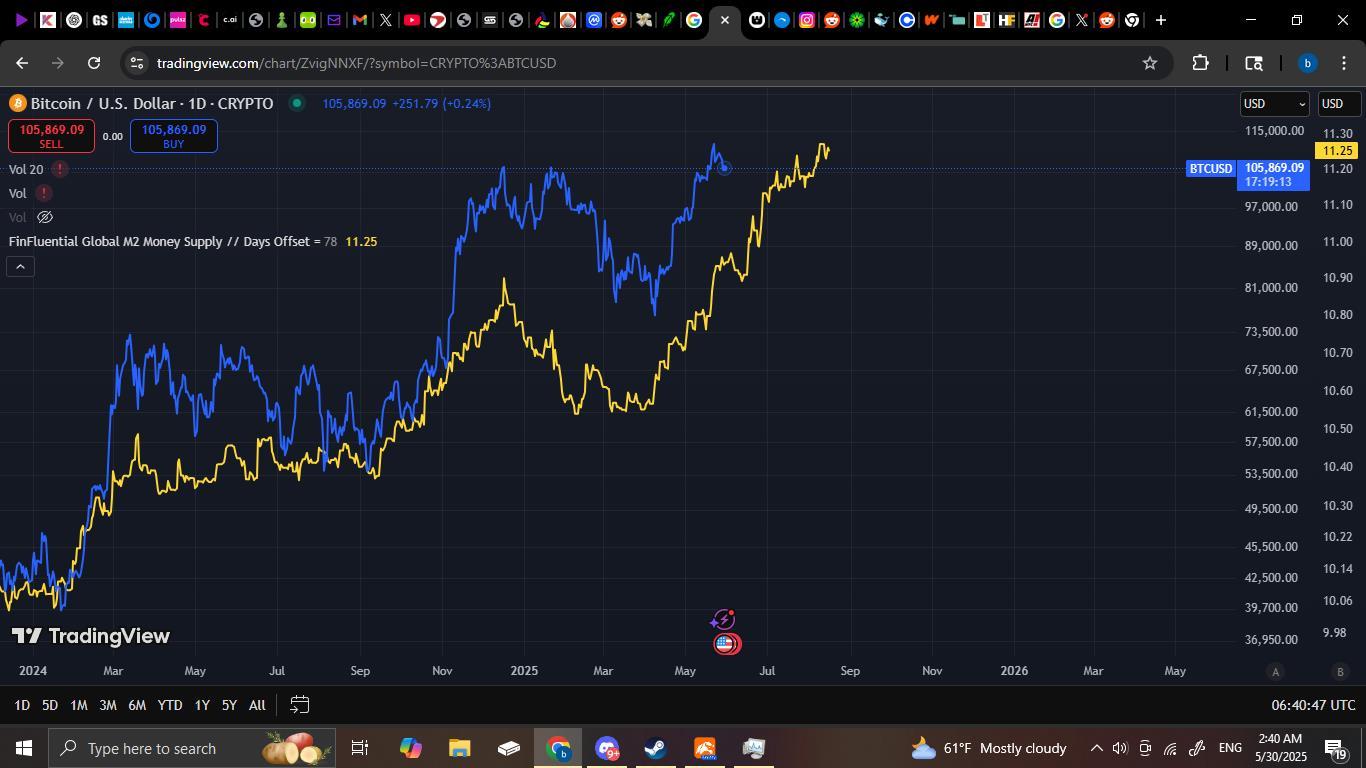Click the error icon next to the second Vol
This screenshot has height=768, width=1366.
(44, 193)
